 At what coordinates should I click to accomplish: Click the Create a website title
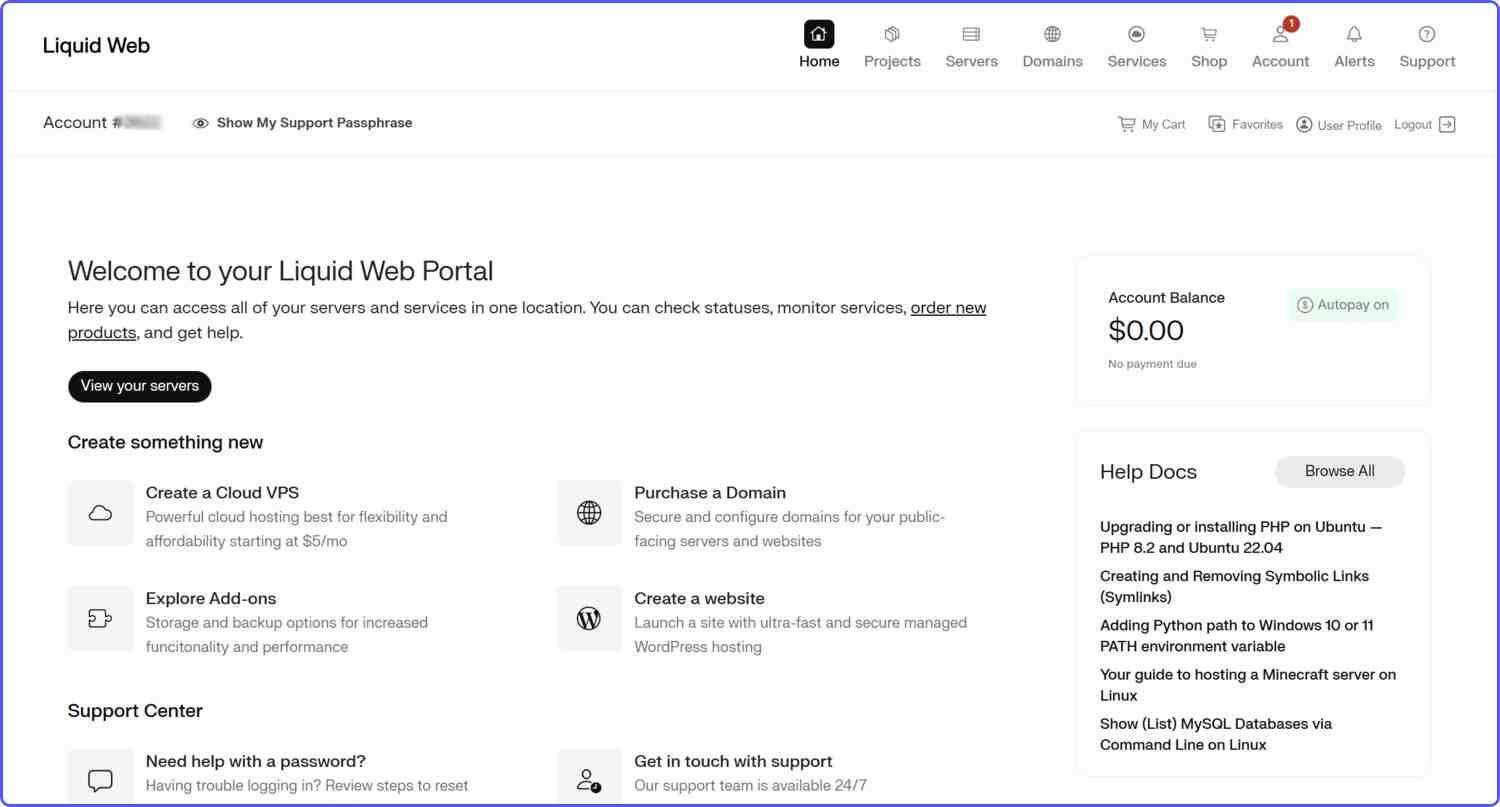(x=699, y=598)
